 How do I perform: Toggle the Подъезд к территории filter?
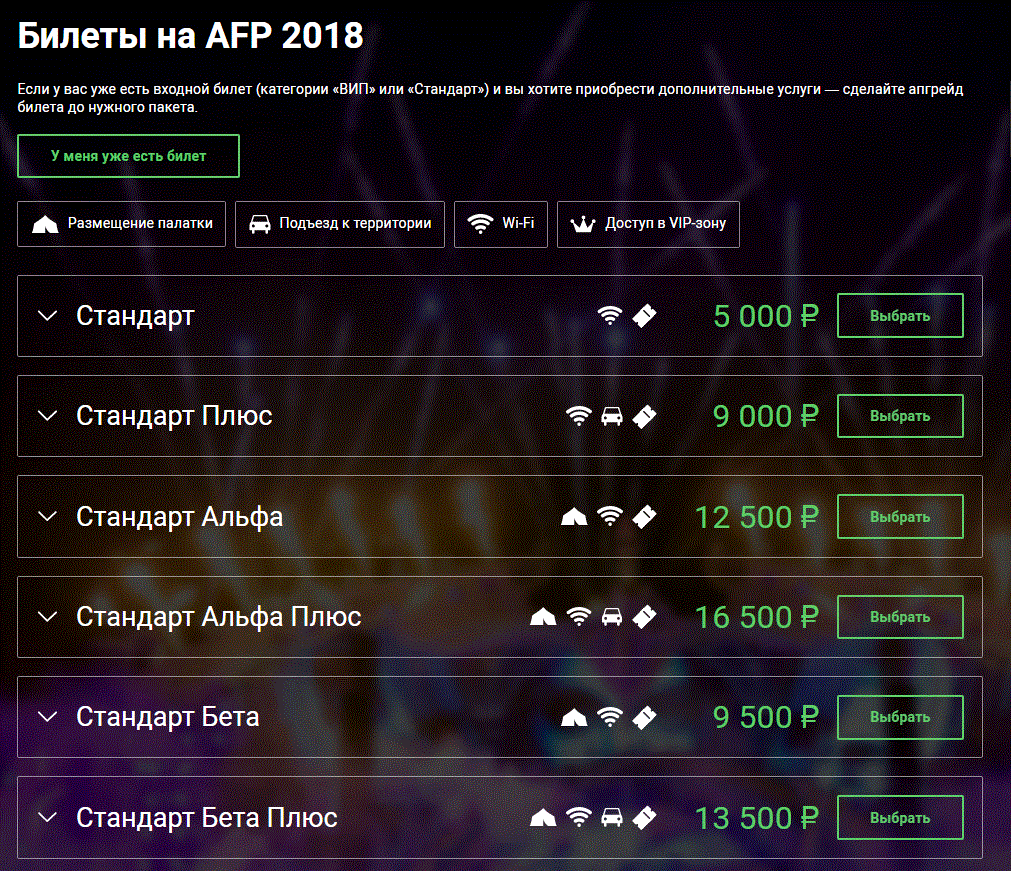coord(340,224)
